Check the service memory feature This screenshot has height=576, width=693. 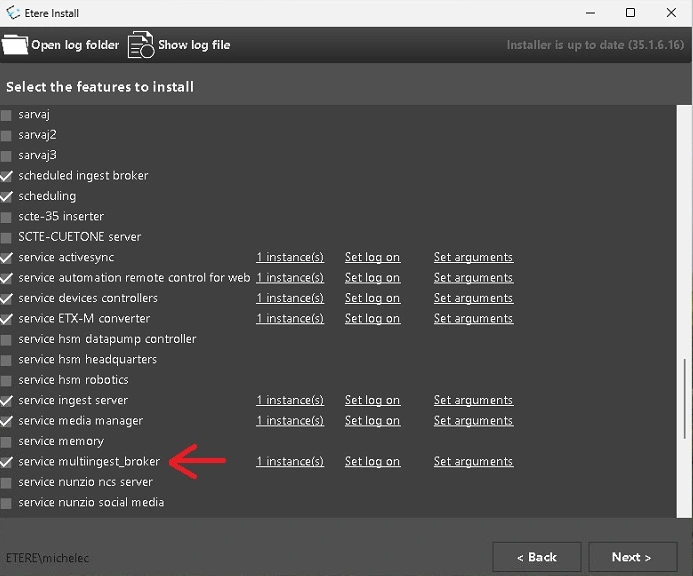click(x=7, y=442)
